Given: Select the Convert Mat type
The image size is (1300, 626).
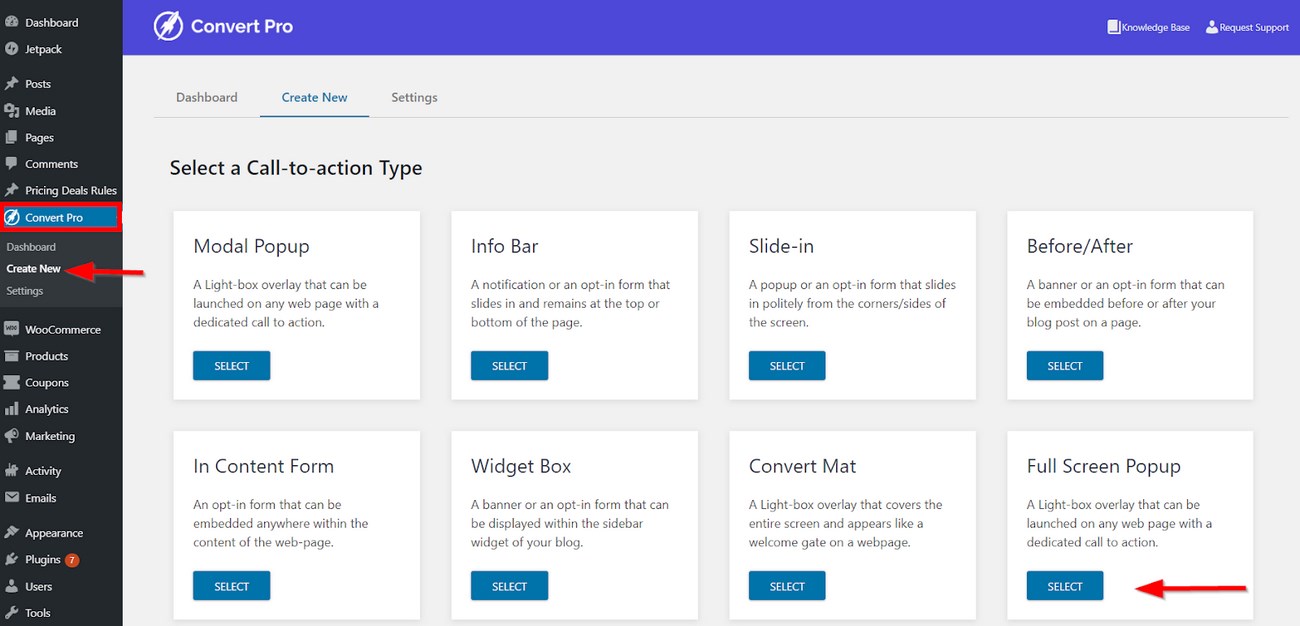Looking at the screenshot, I should (x=787, y=586).
